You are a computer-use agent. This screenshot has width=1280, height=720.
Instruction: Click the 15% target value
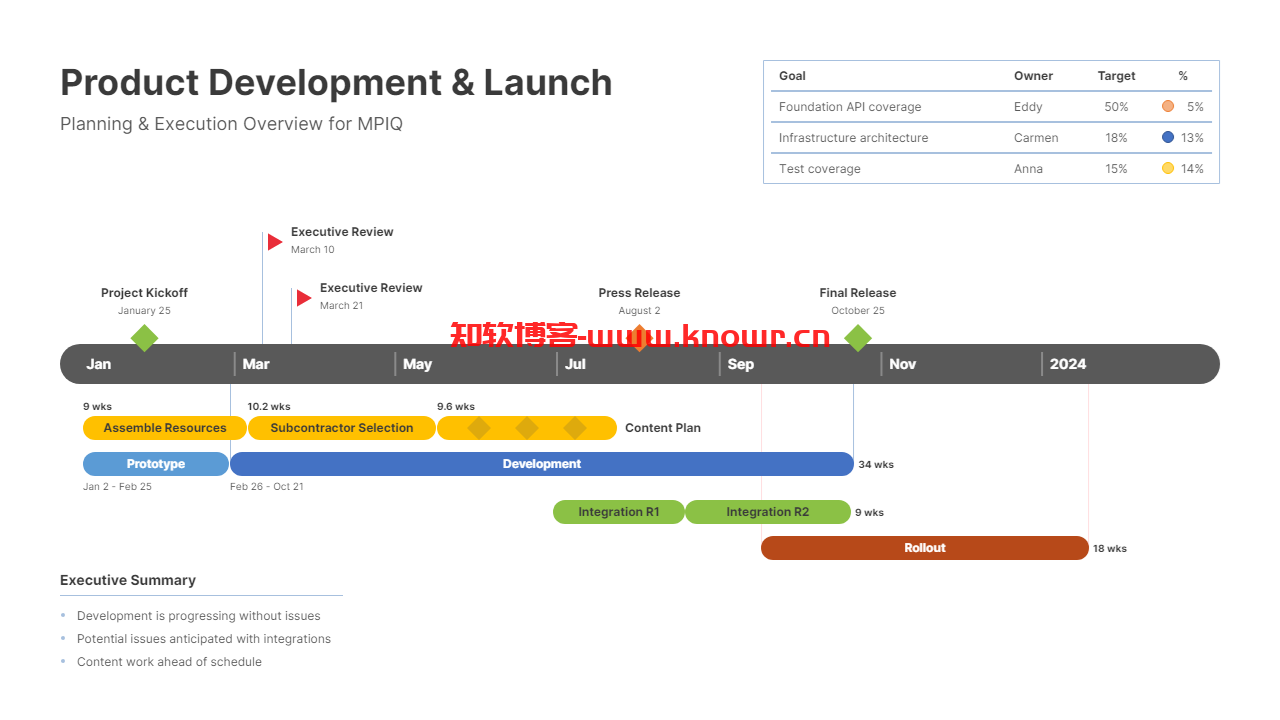pos(1117,169)
